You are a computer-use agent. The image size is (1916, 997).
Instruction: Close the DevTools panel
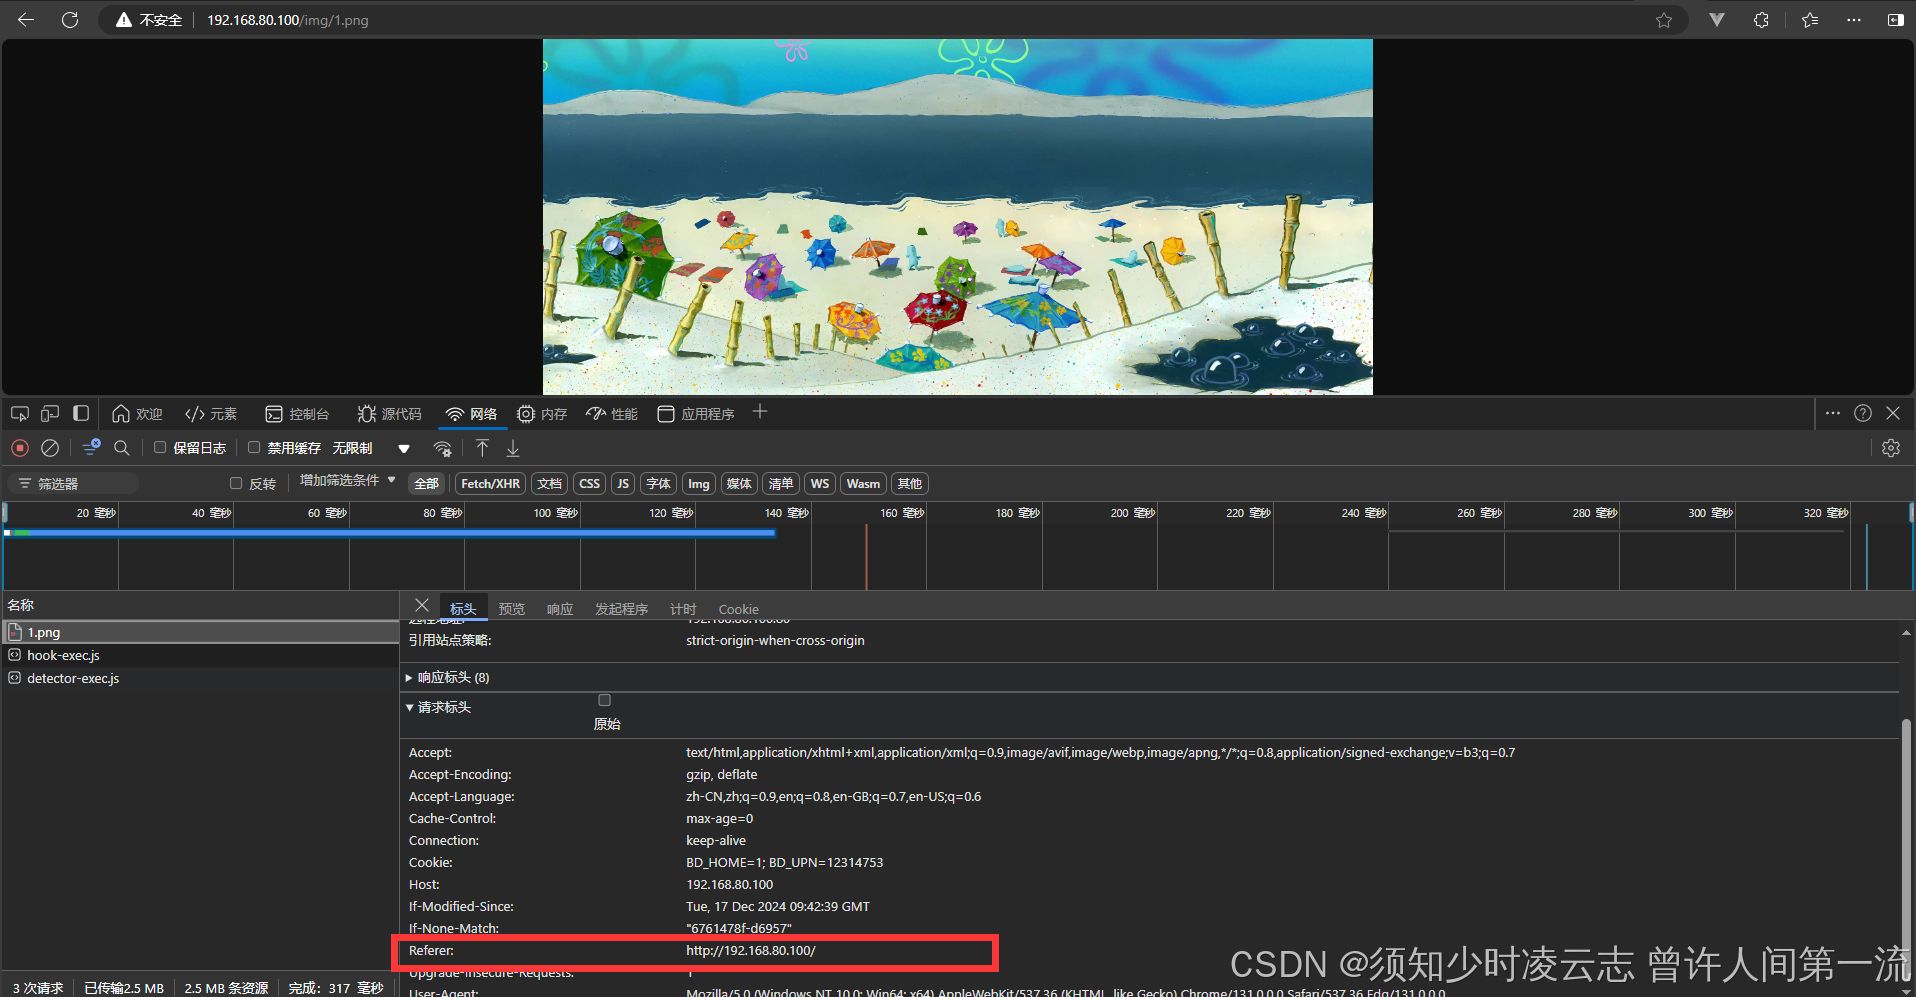point(1893,413)
